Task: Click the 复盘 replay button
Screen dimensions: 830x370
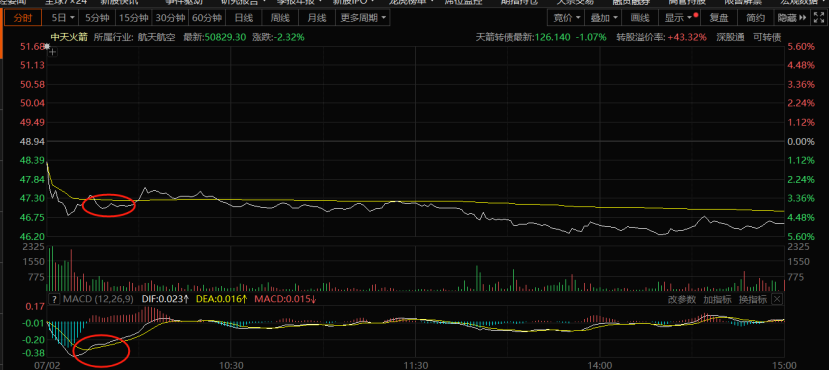Action: point(719,18)
